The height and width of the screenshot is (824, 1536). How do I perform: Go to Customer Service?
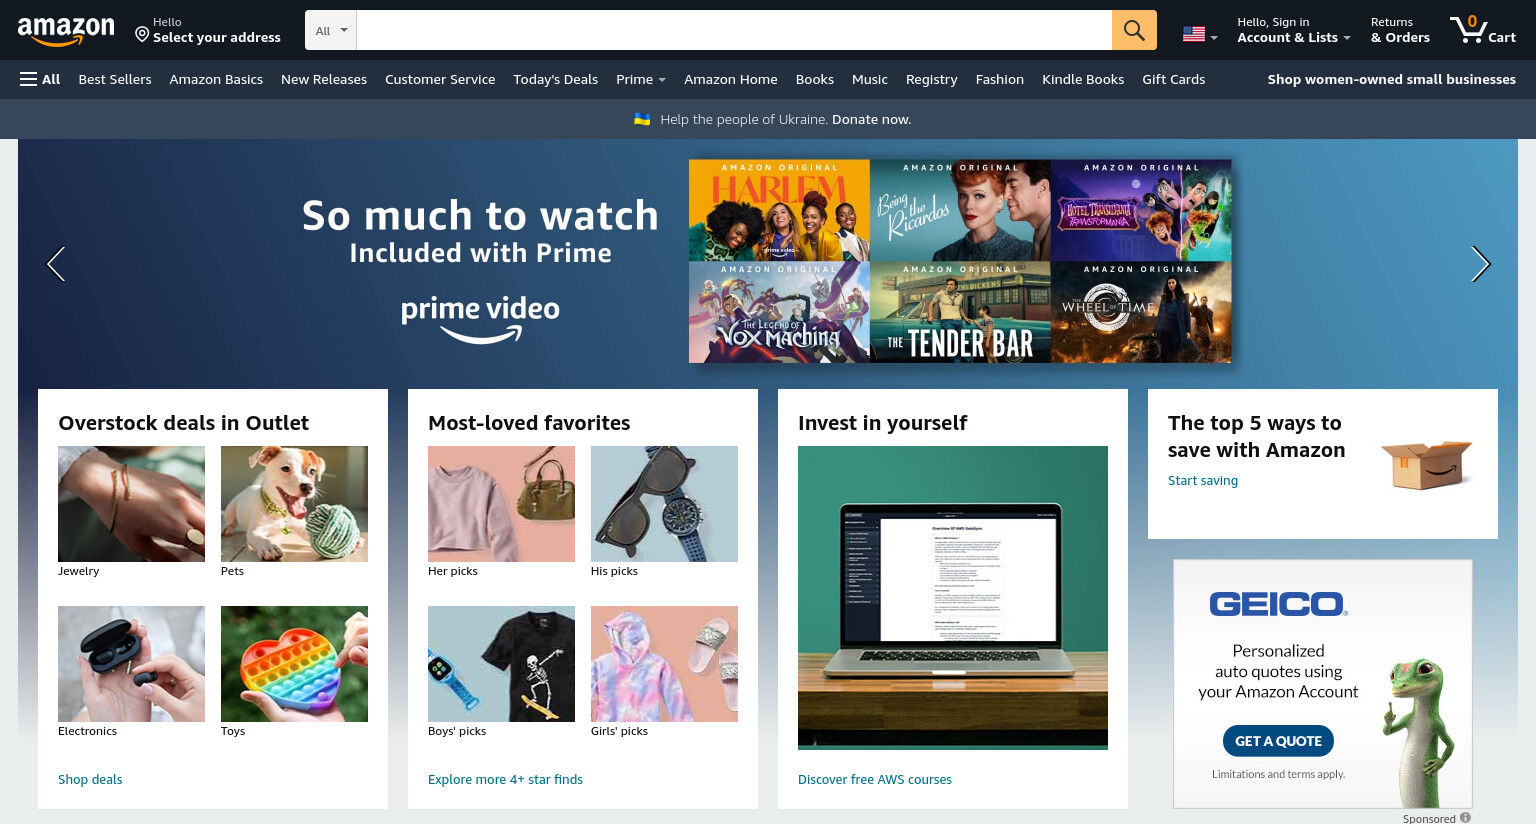[440, 79]
